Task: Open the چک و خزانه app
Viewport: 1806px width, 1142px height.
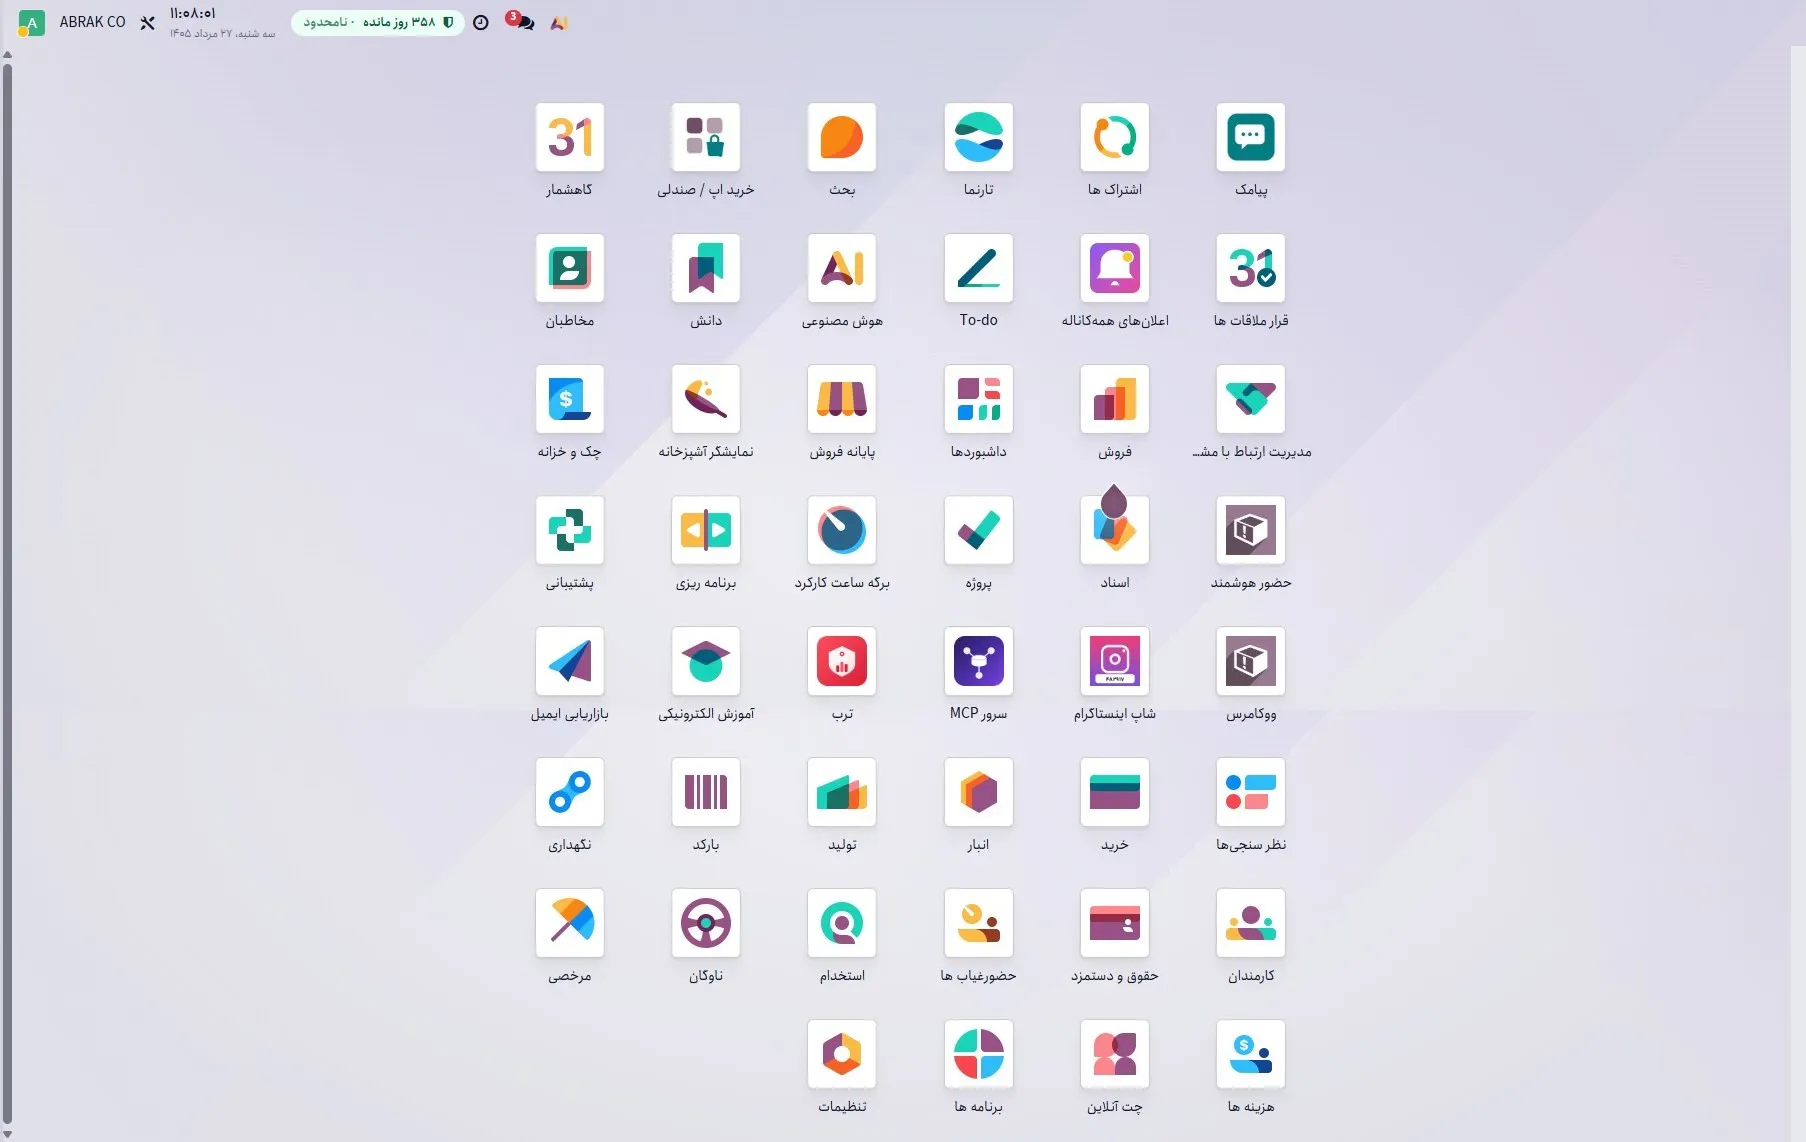Action: [x=570, y=399]
